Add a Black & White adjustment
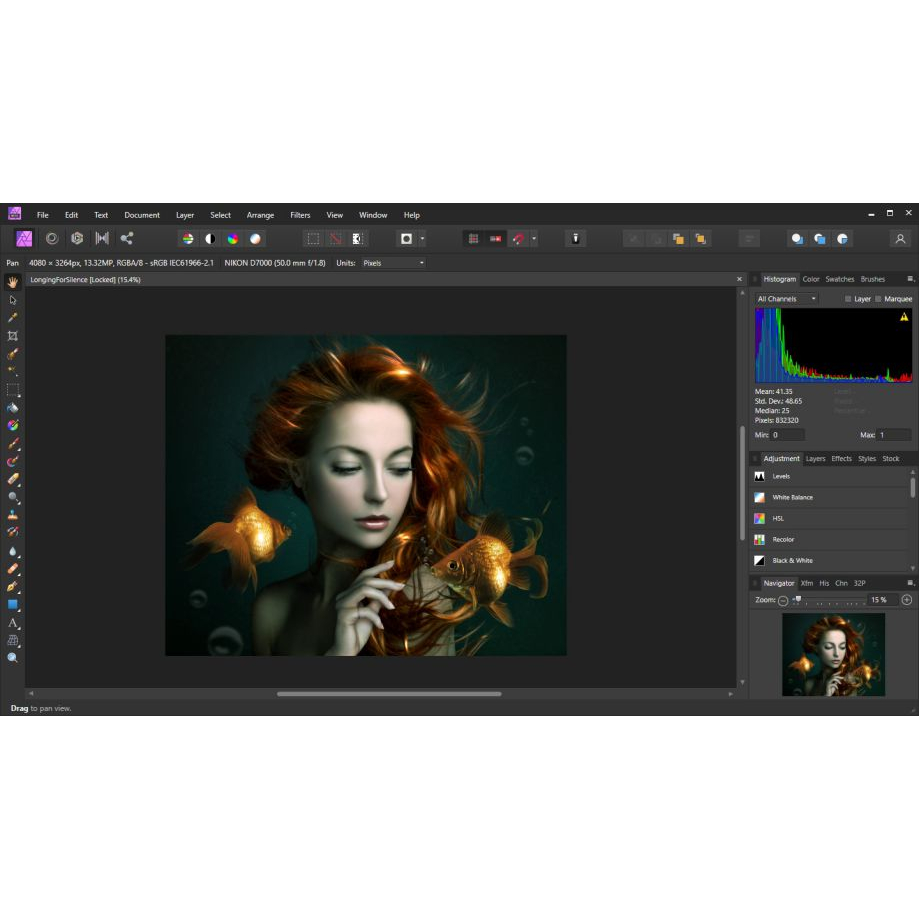 [792, 561]
